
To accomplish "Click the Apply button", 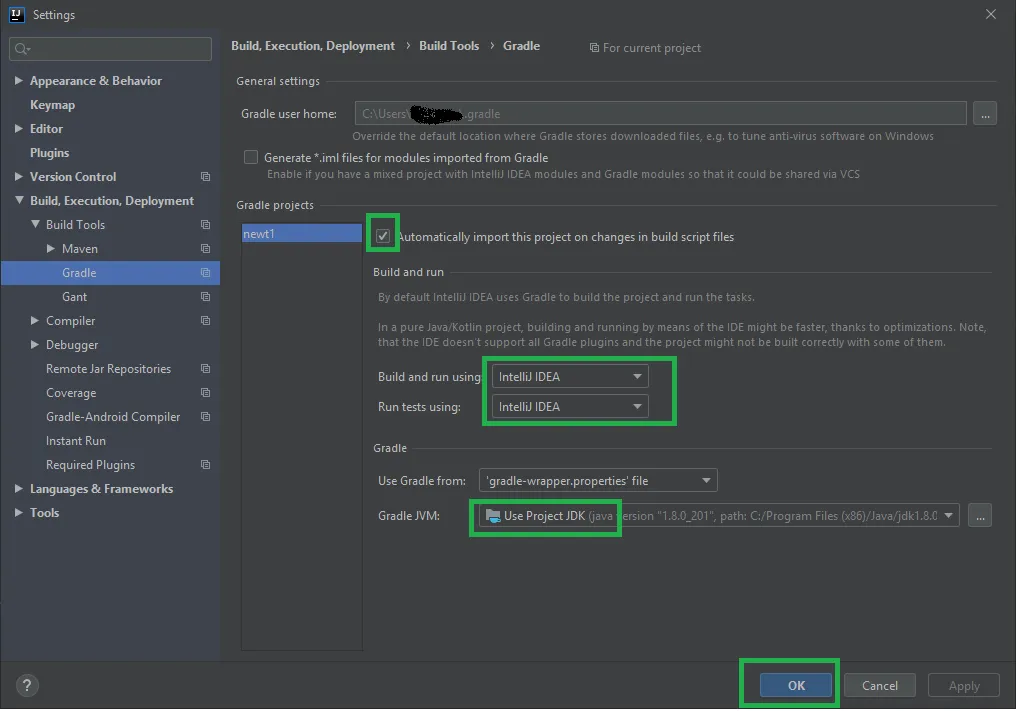I will coord(963,685).
